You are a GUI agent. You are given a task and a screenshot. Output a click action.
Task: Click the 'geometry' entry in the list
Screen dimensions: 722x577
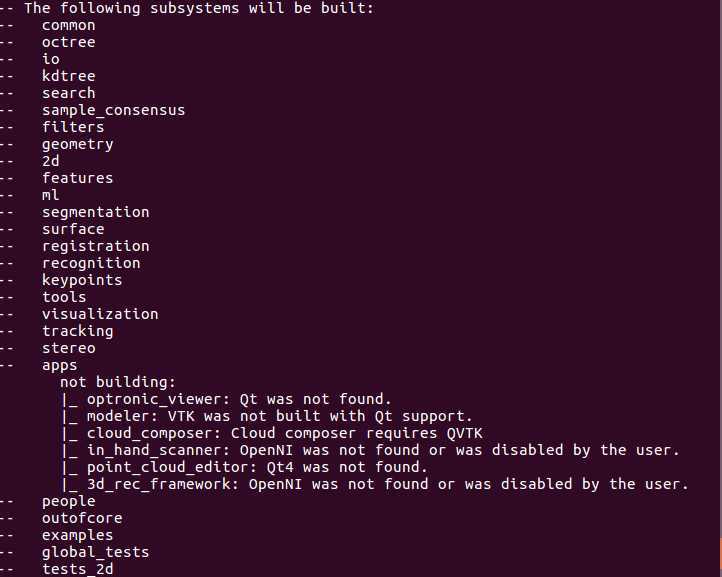point(77,144)
